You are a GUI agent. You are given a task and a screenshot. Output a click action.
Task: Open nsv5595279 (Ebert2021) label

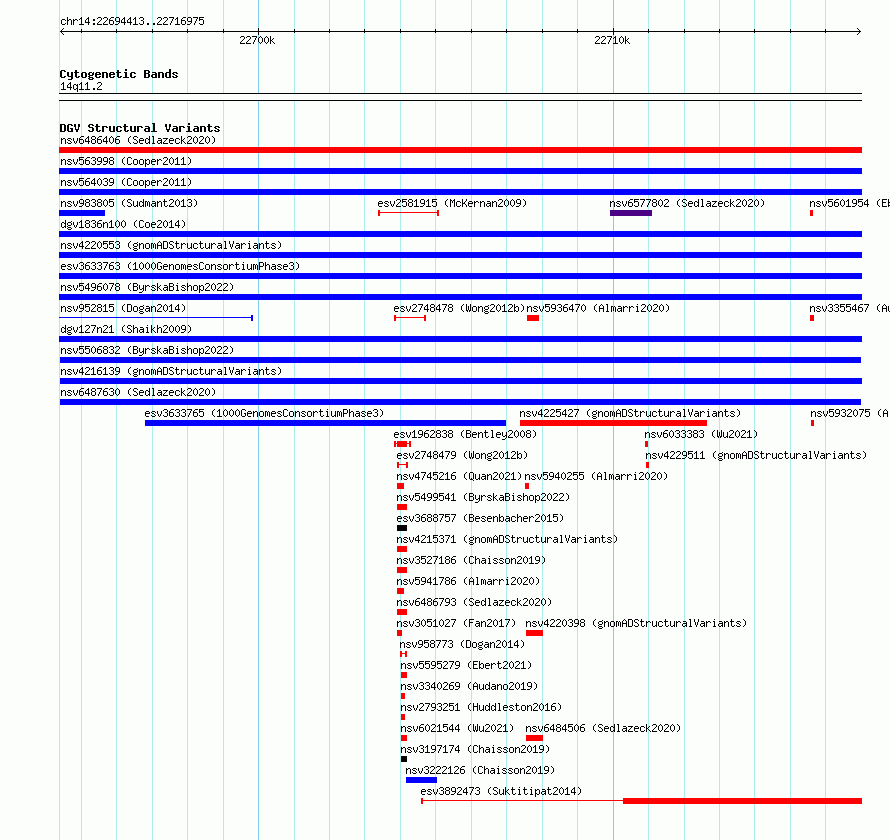coord(466,665)
